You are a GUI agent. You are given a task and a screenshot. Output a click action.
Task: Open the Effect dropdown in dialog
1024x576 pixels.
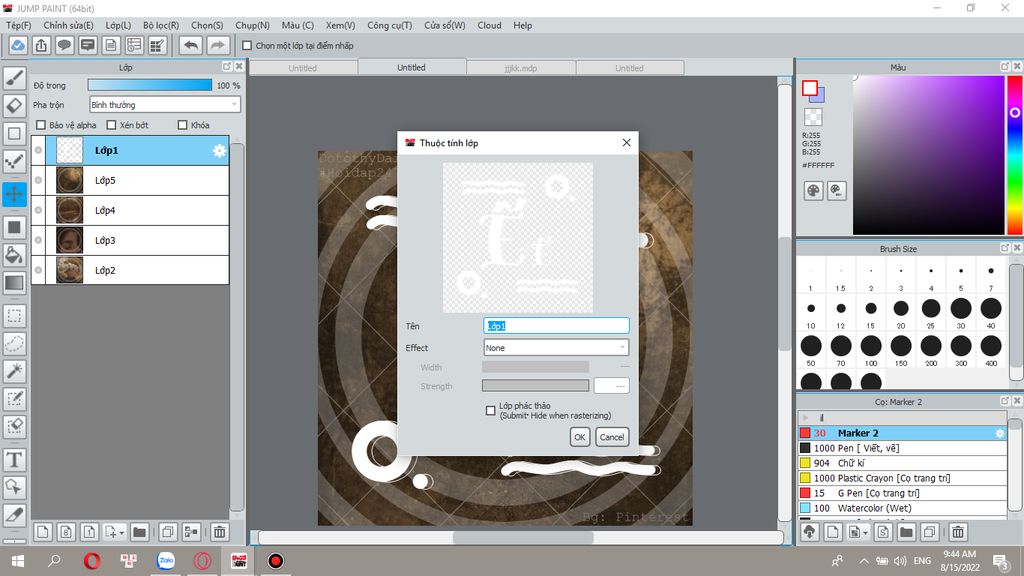click(x=556, y=347)
